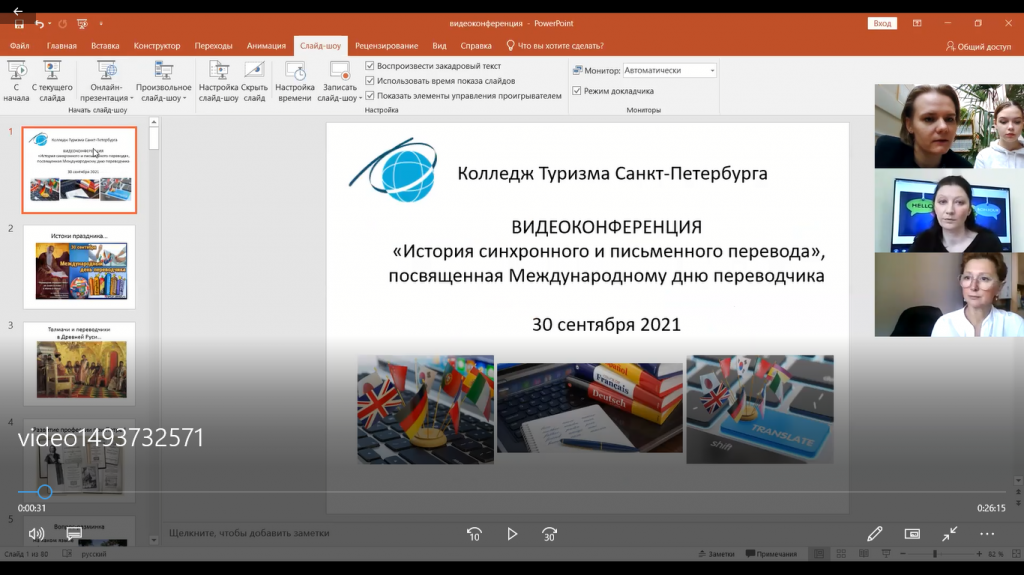The width and height of the screenshot is (1024, 575).
Task: Select slide 2 'Истоки праздника' thumbnail
Action: [x=80, y=267]
